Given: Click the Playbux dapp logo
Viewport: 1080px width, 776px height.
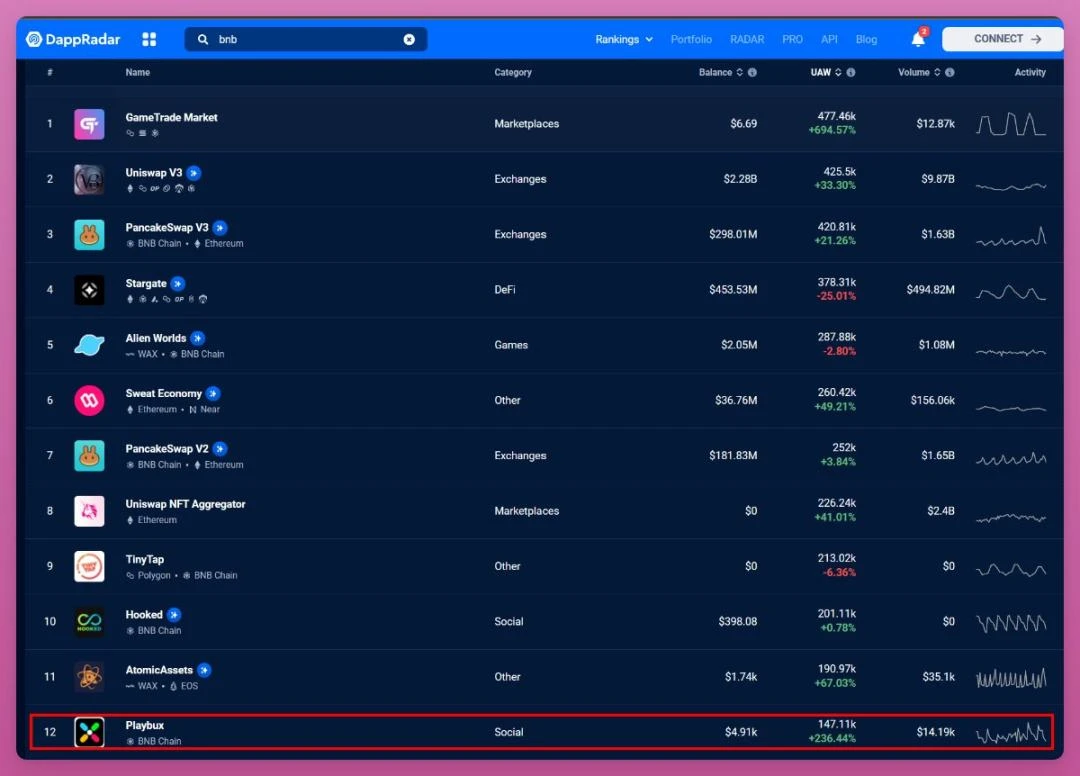Looking at the screenshot, I should coord(89,732).
